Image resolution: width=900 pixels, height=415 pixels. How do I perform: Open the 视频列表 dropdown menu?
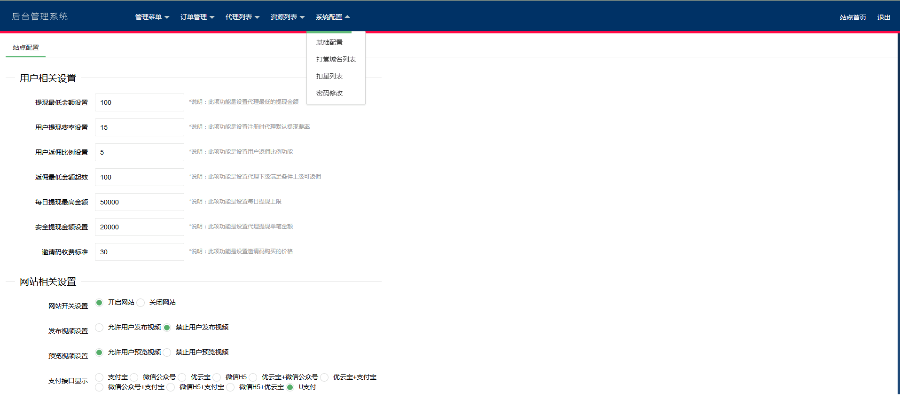tap(287, 17)
